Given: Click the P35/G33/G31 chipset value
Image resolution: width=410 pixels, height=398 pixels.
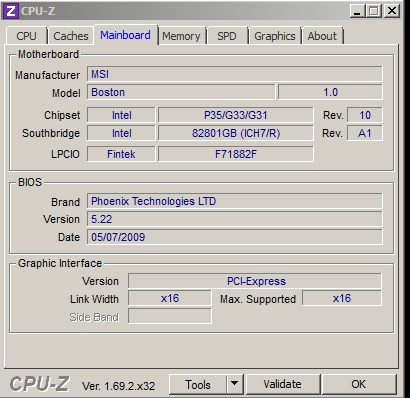Looking at the screenshot, I should (x=236, y=115).
